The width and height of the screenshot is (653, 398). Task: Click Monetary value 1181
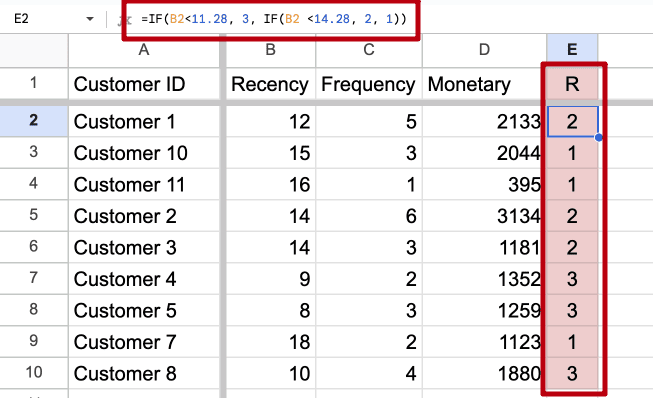tap(484, 248)
